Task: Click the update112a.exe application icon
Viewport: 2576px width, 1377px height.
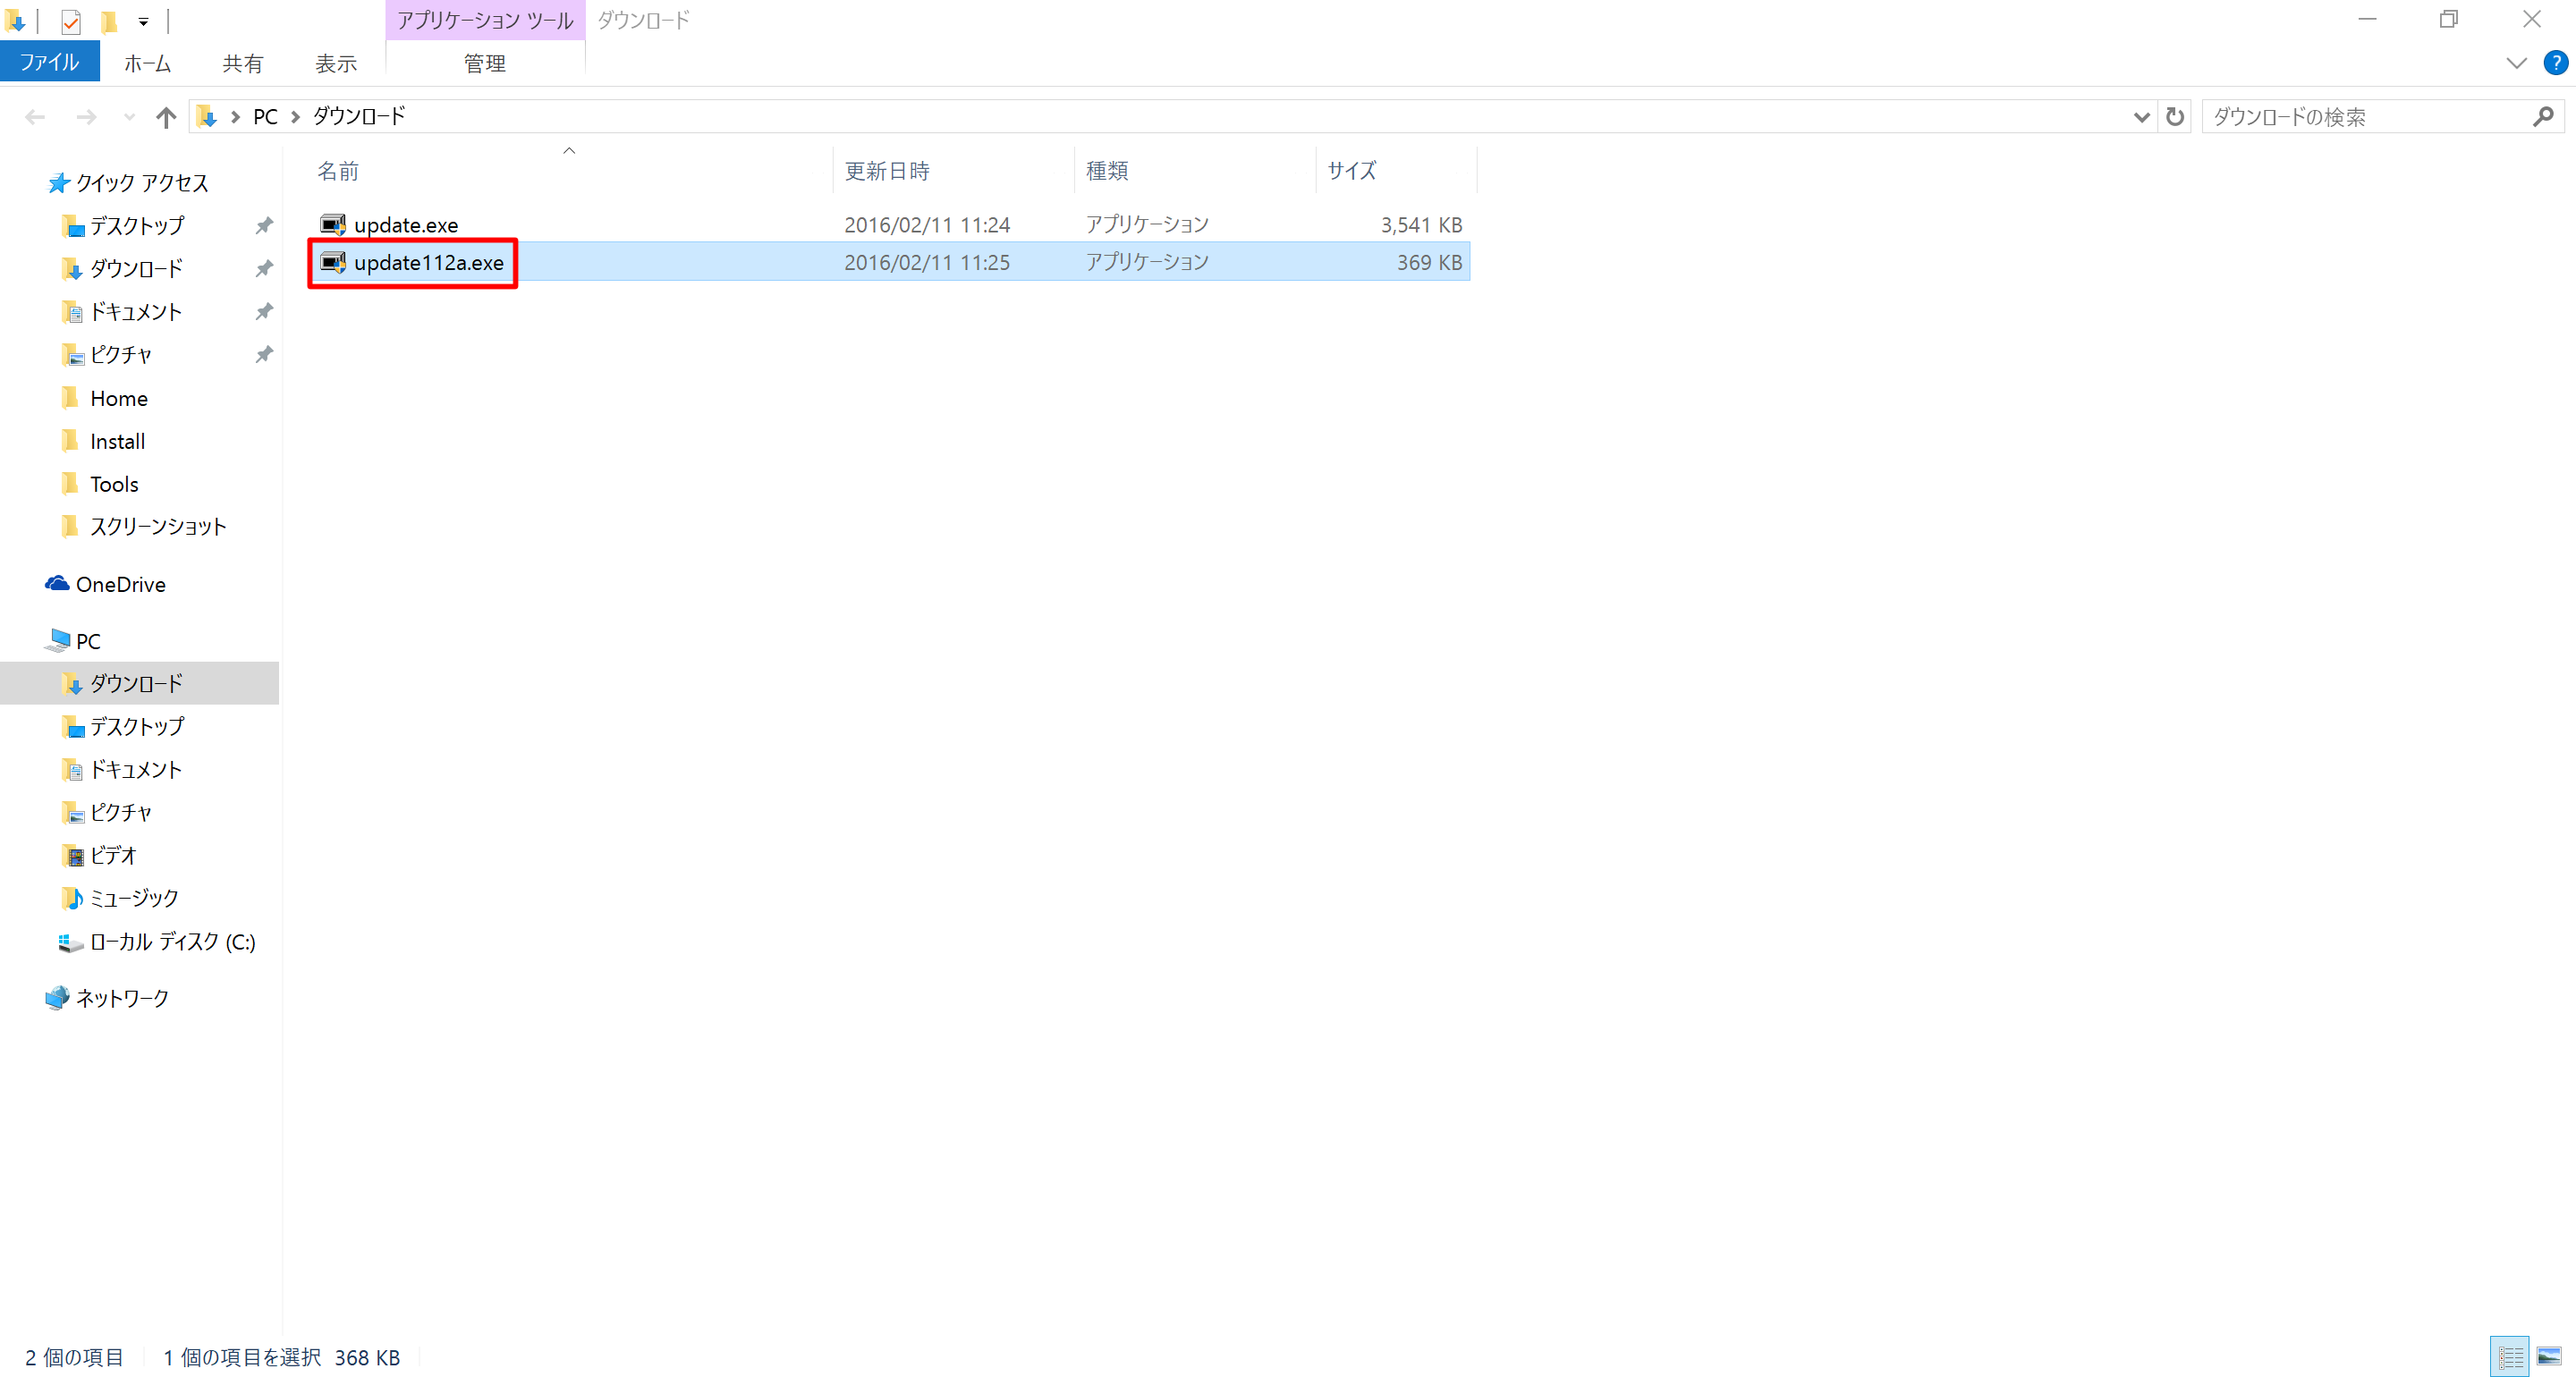Action: [333, 262]
